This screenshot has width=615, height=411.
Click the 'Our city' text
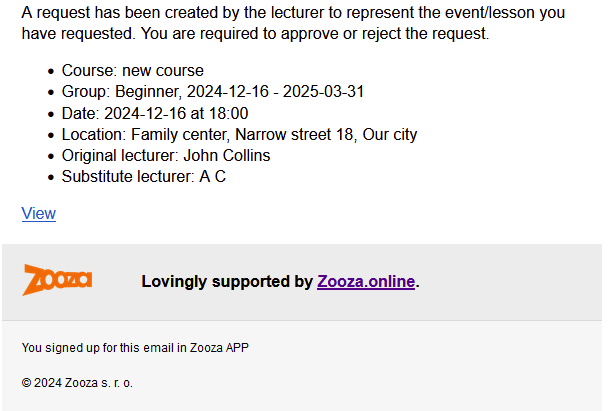tap(389, 135)
